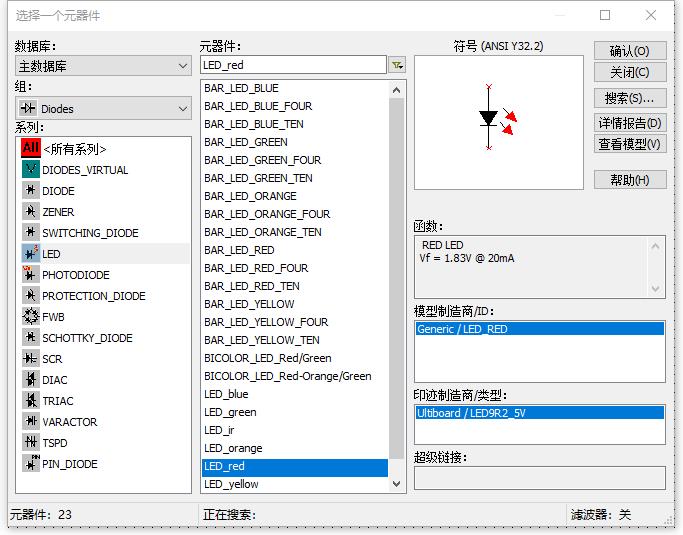Viewport: 683px width, 535px height.
Task: Select the VARACTOR series label
Action: click(70, 422)
